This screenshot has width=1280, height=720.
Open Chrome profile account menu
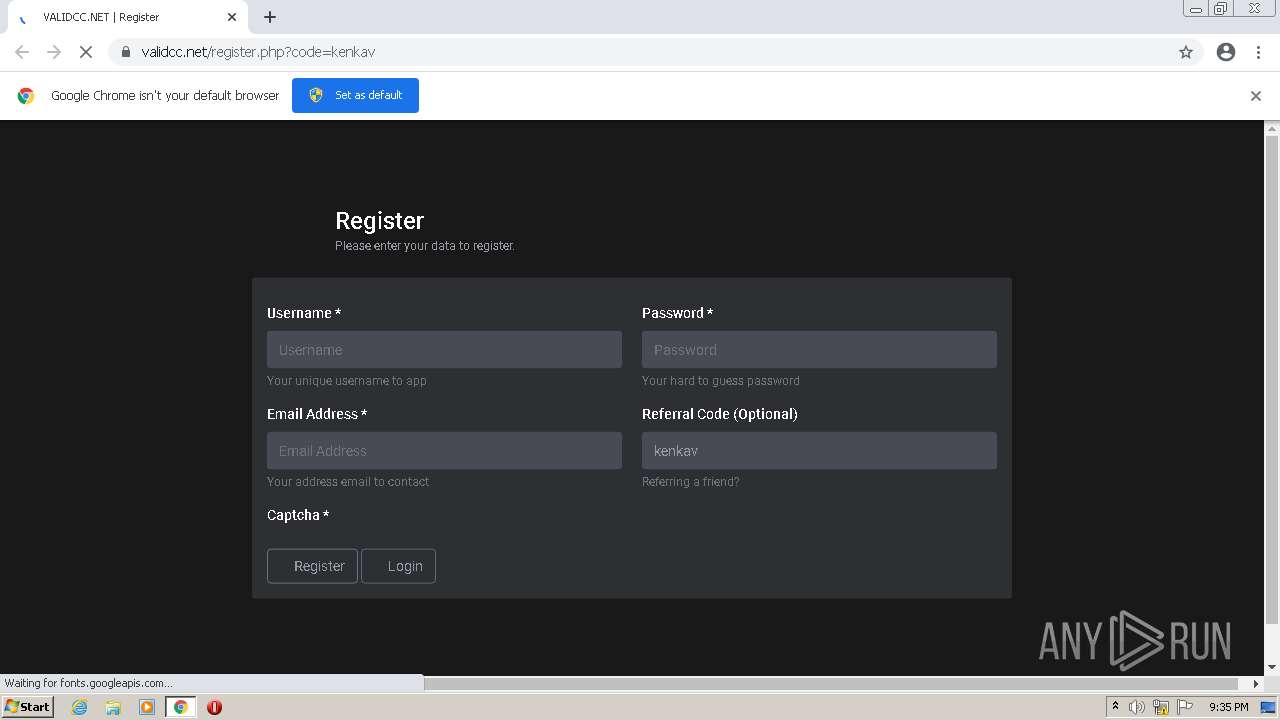1226,52
